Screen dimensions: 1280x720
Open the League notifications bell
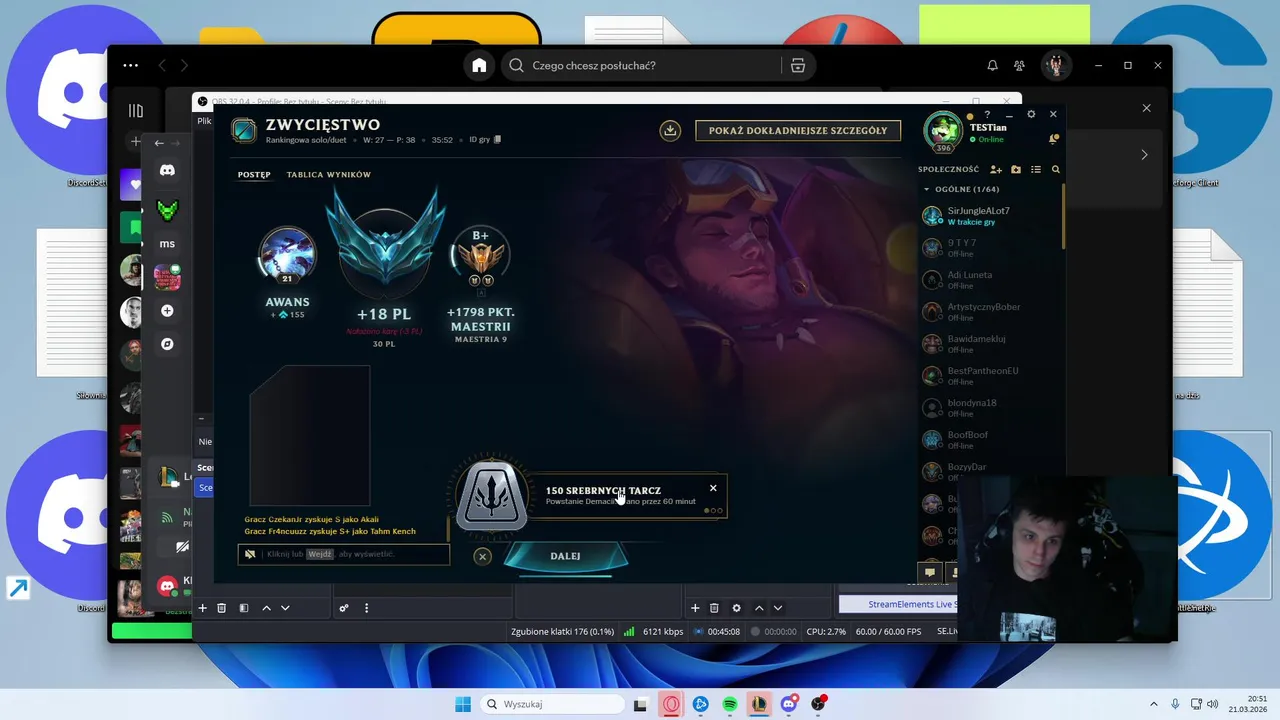pyautogui.click(x=1053, y=139)
